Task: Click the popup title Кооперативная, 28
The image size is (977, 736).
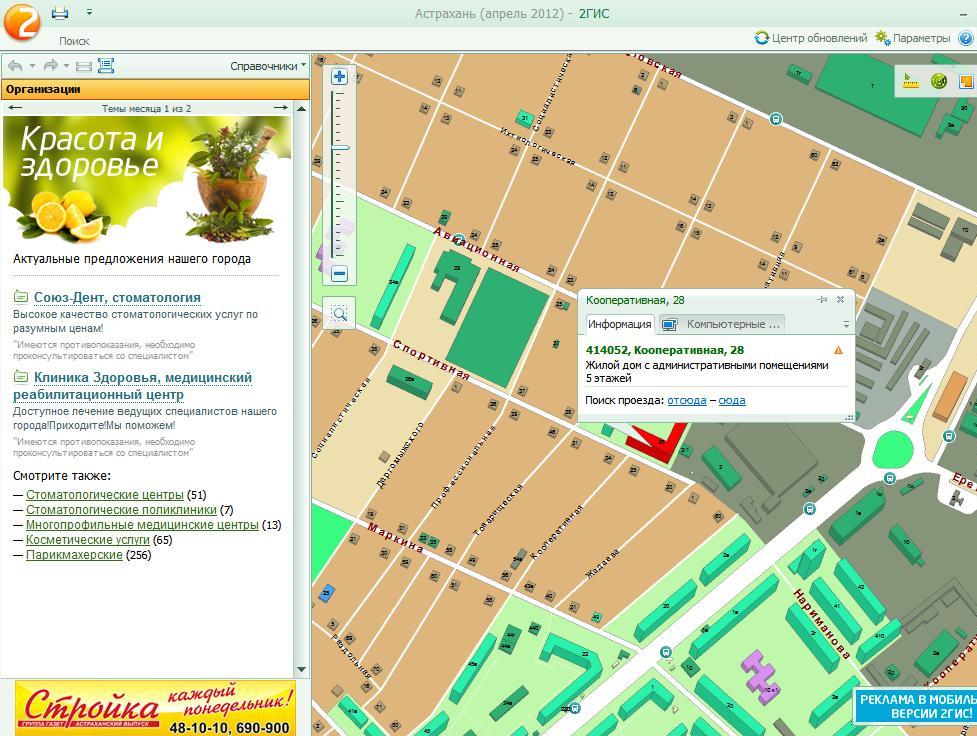Action: 635,300
